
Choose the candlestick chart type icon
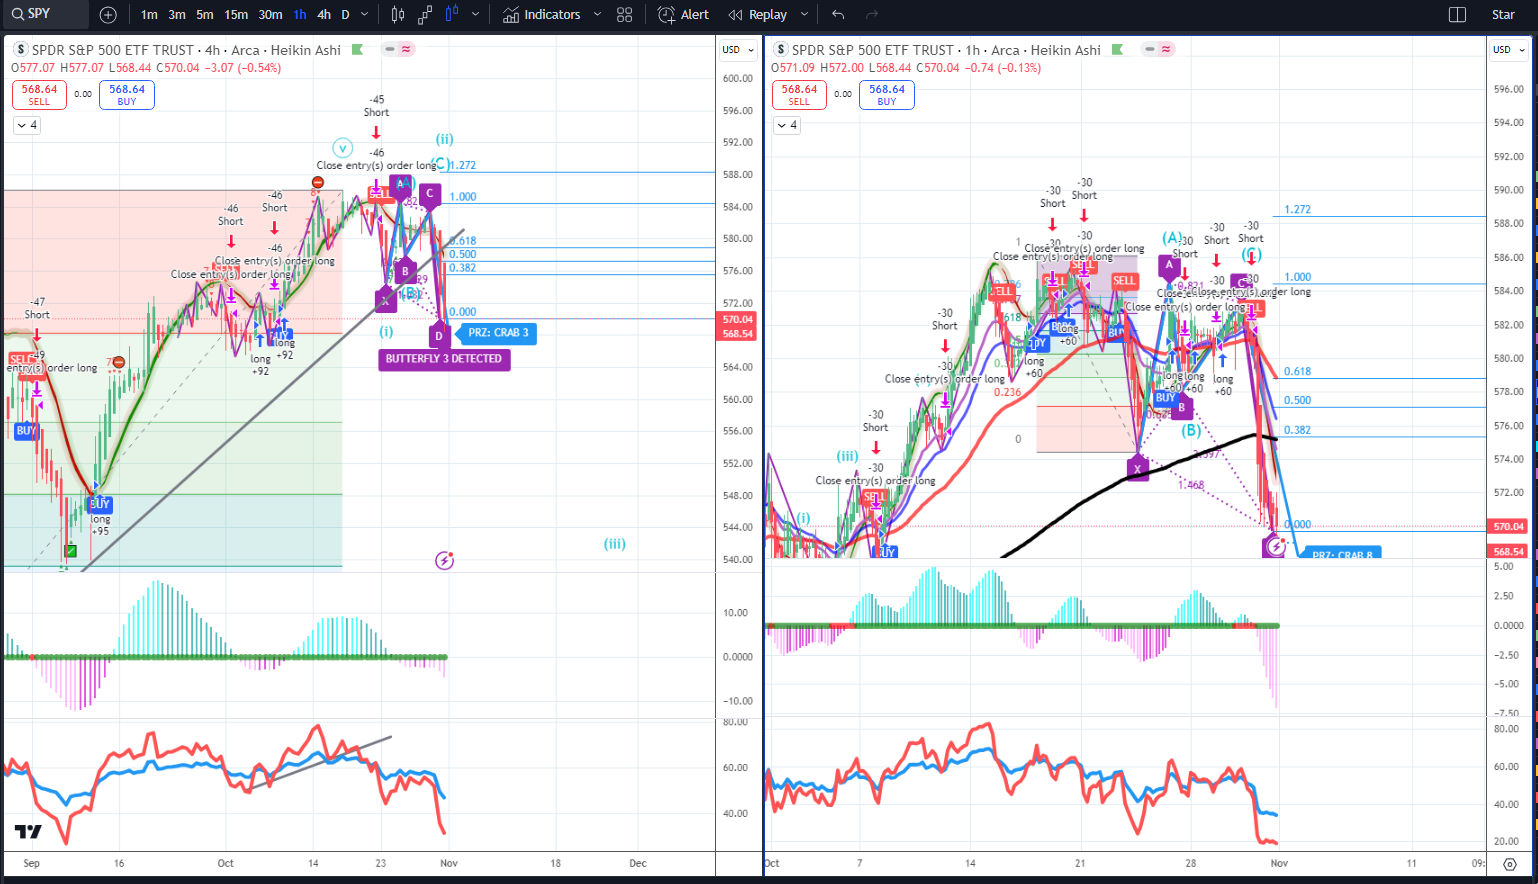[398, 15]
